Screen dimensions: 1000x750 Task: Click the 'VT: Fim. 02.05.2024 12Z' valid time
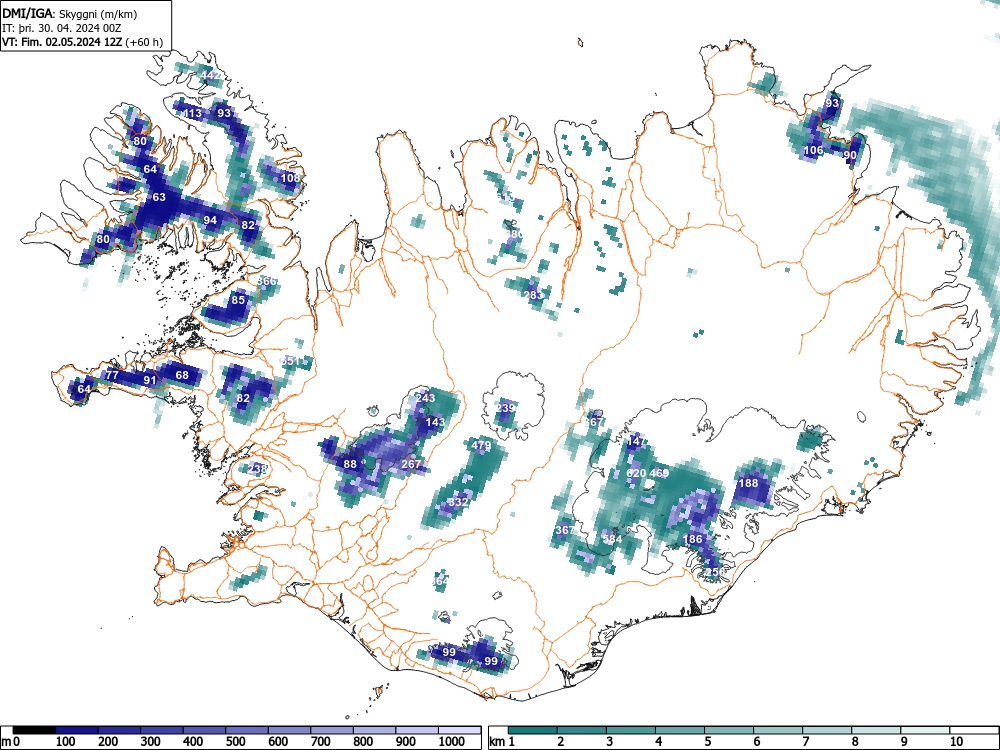63,42
